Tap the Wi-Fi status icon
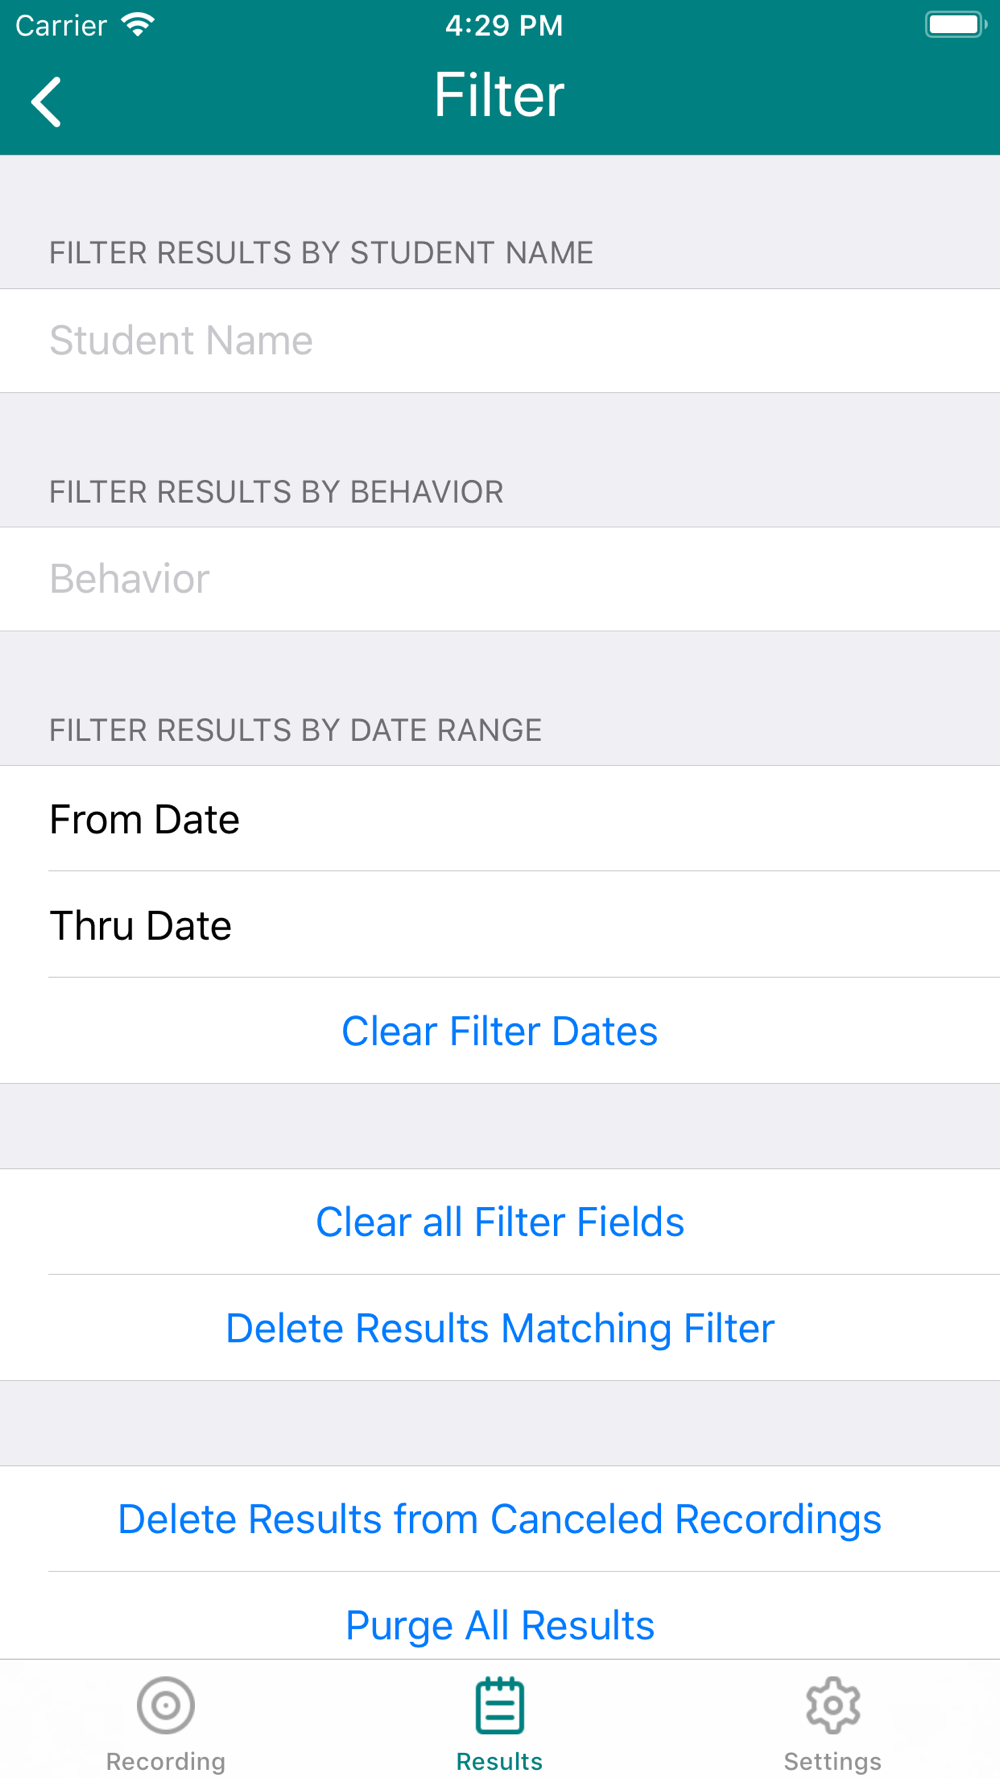This screenshot has height=1778, width=1000. (x=138, y=24)
